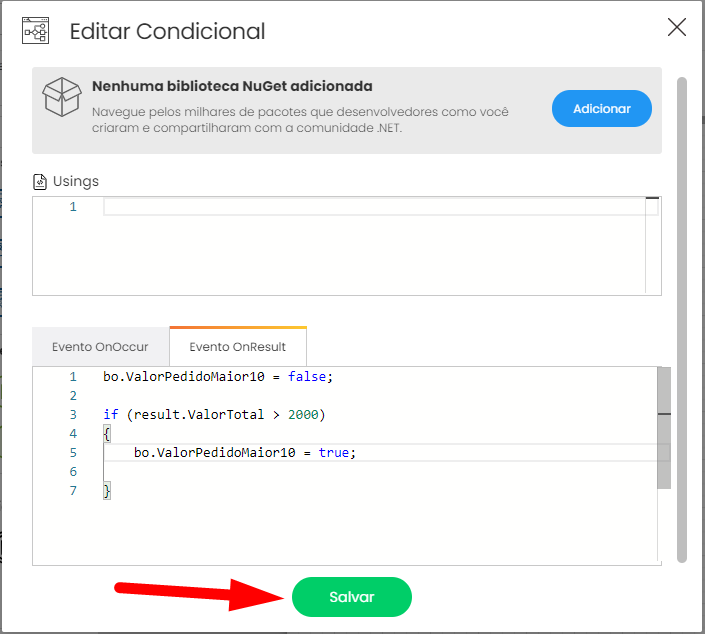705x634 pixels.
Task: Click the false keyword on line 1
Action: 307,376
